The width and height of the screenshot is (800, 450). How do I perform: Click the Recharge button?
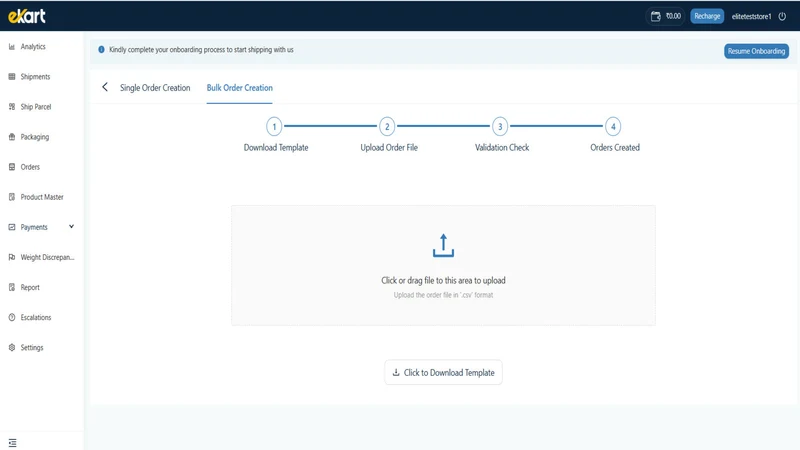point(707,16)
